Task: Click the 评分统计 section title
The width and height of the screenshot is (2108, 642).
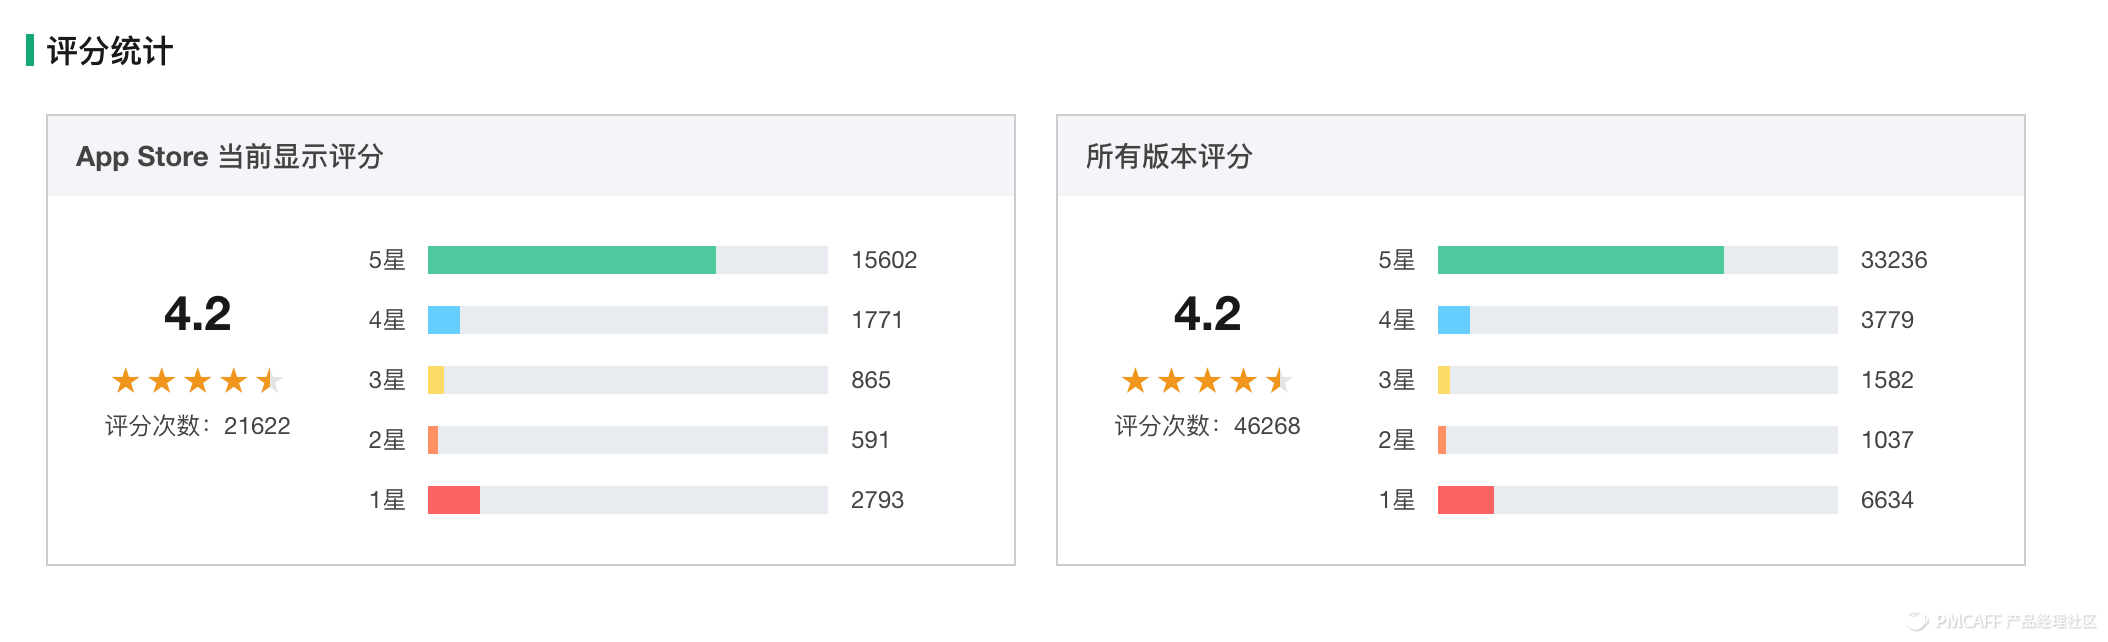Action: (x=110, y=51)
